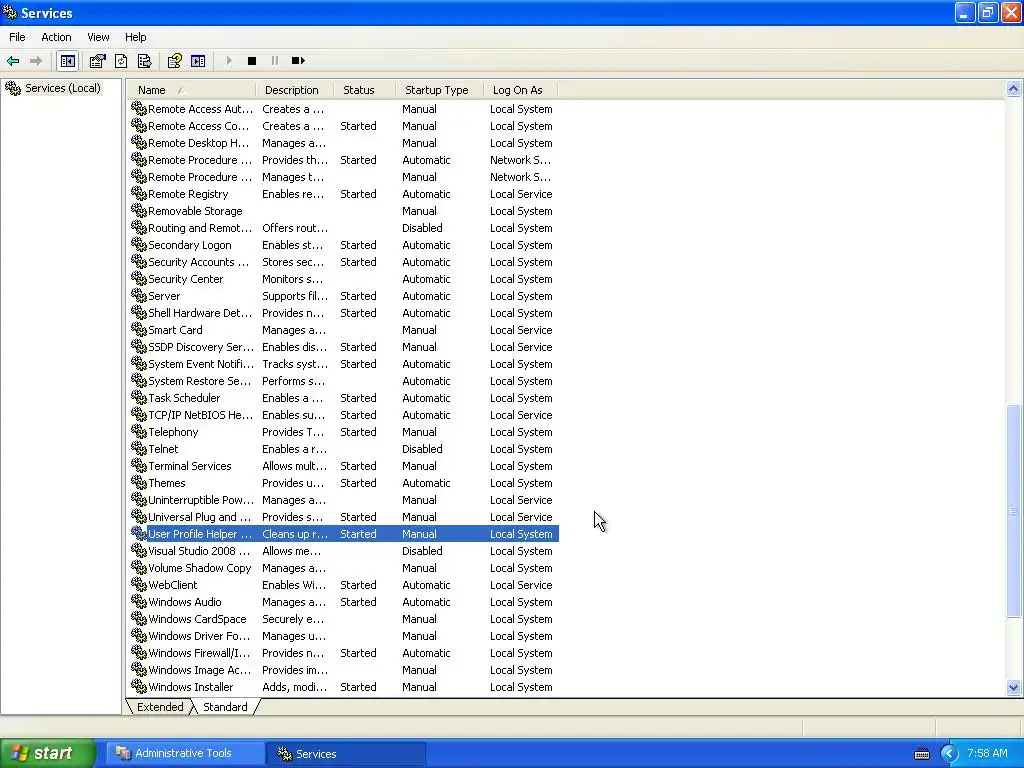The image size is (1024, 768).
Task: Select Uninterruptible Power Supply row
Action: click(x=344, y=500)
